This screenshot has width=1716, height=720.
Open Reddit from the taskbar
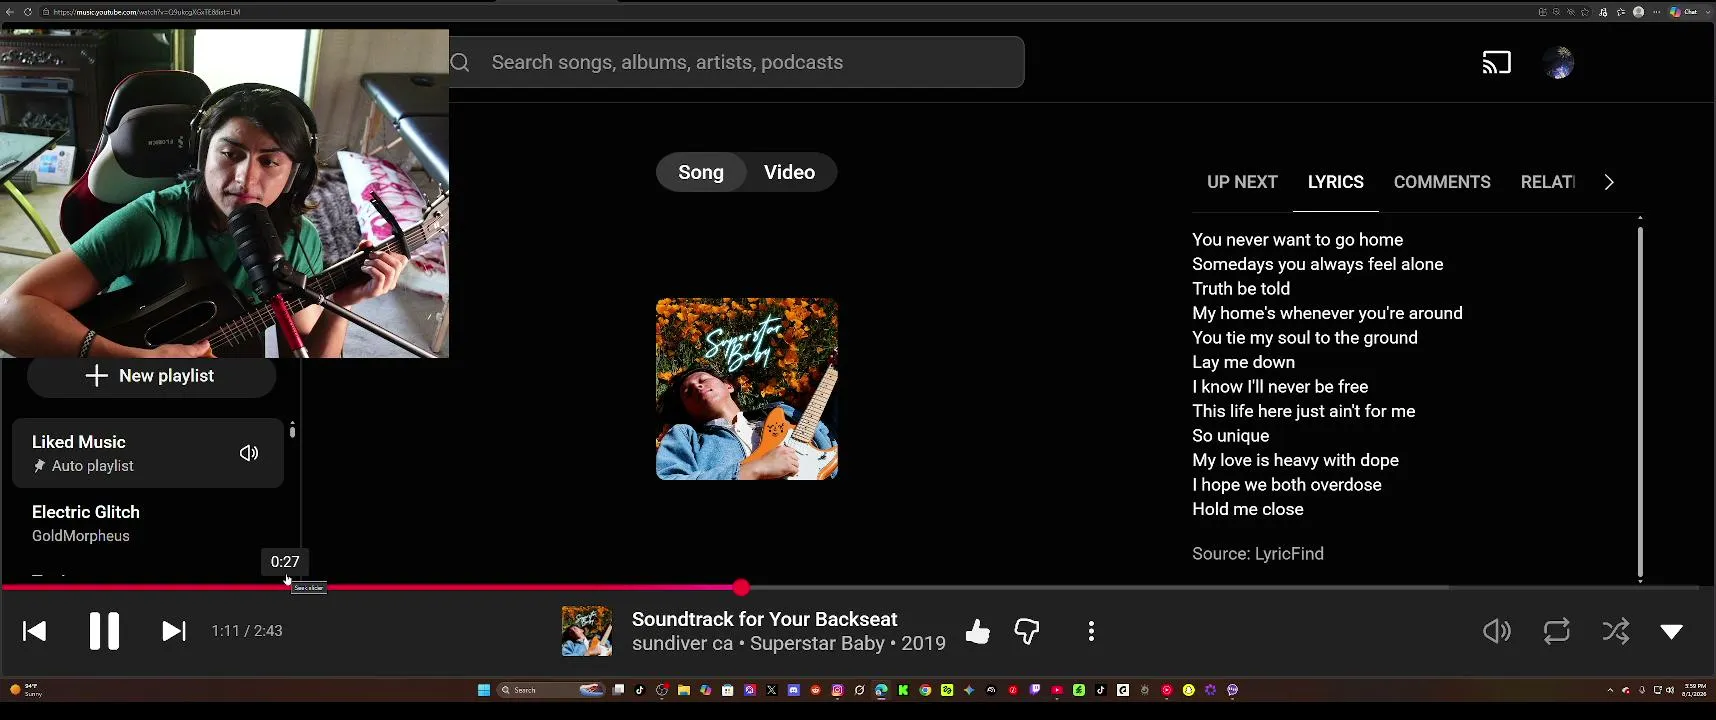click(x=816, y=690)
